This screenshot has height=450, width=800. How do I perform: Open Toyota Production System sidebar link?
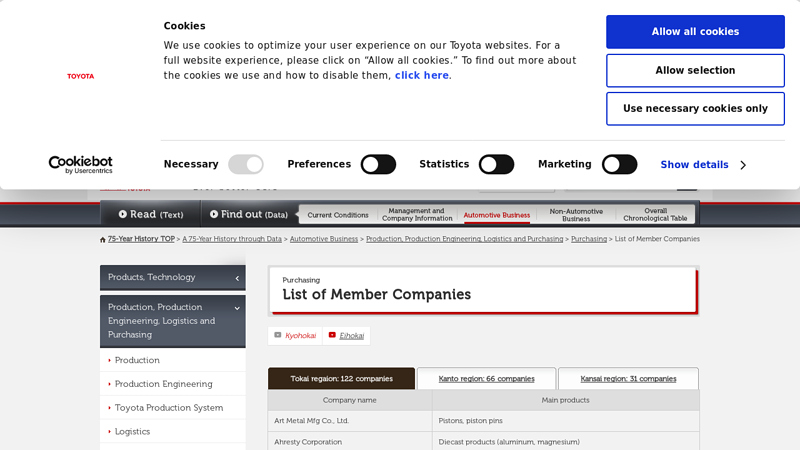[168, 408]
